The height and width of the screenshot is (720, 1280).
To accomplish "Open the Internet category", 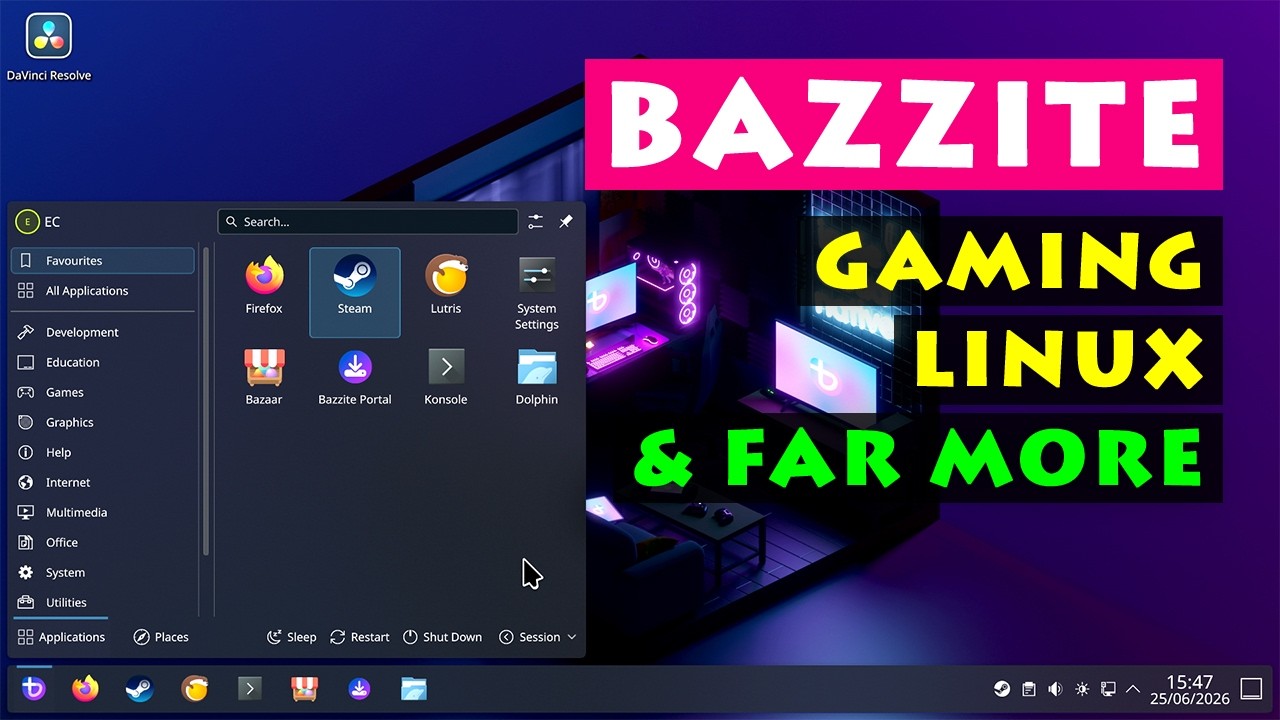I will [103, 482].
